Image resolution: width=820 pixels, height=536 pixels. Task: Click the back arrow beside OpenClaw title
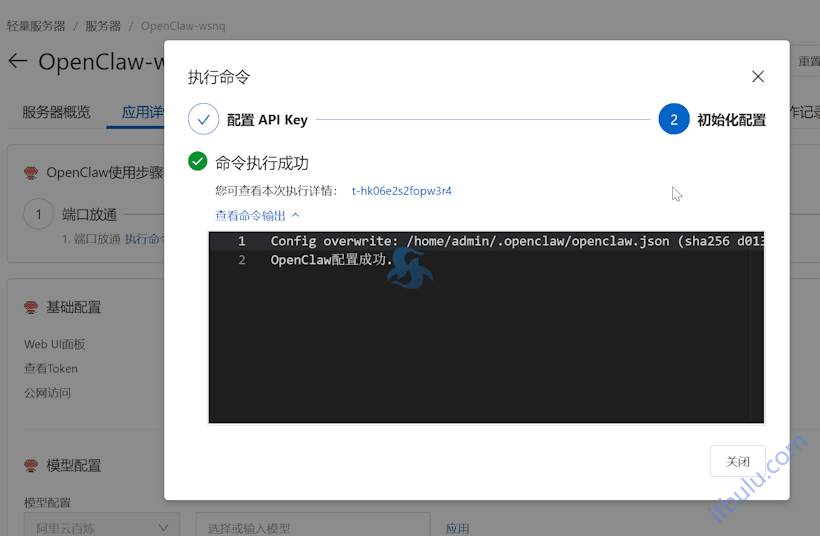[18, 61]
